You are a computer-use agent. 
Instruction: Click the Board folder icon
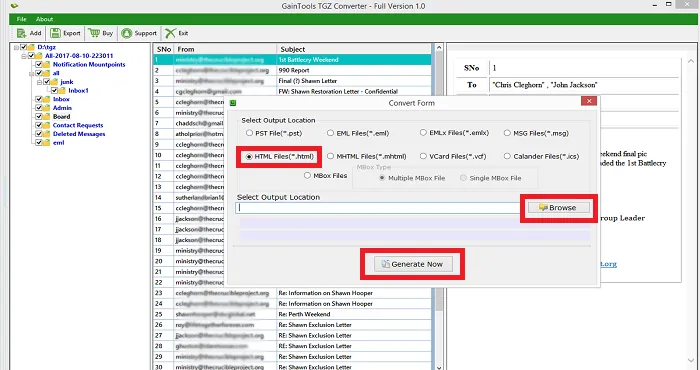[x=46, y=116]
